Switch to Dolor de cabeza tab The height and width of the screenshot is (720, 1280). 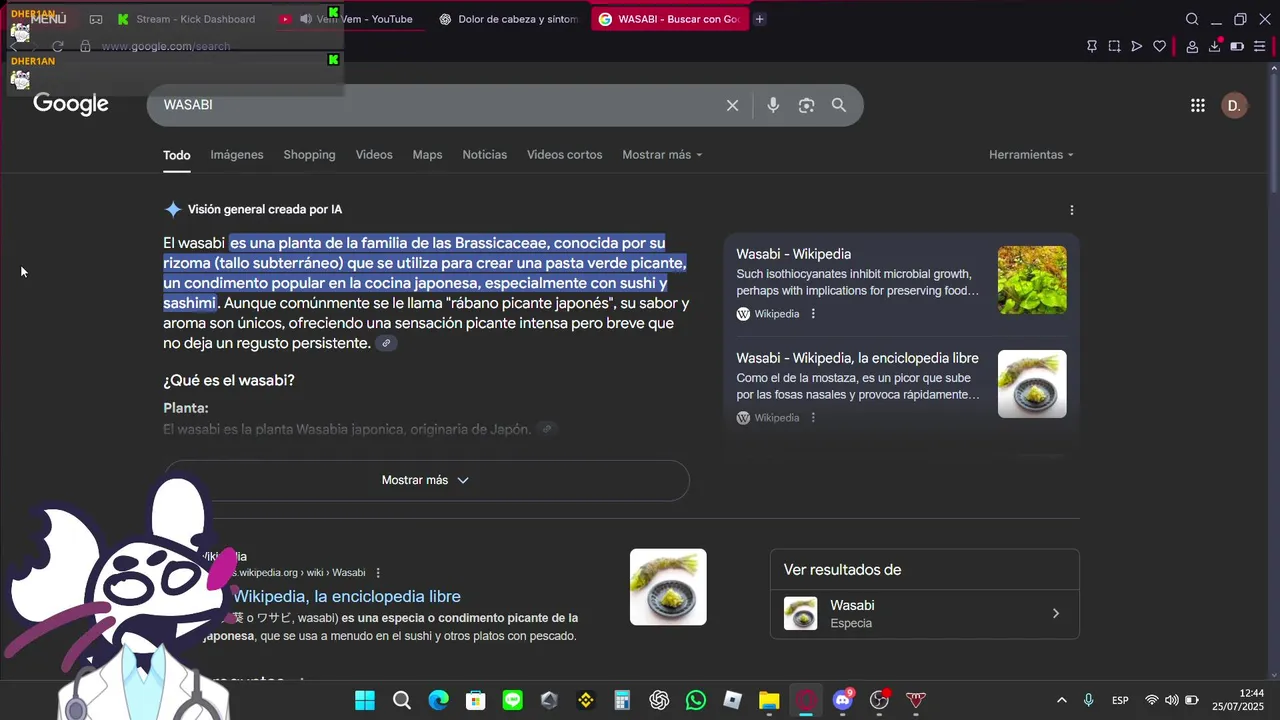pos(508,19)
